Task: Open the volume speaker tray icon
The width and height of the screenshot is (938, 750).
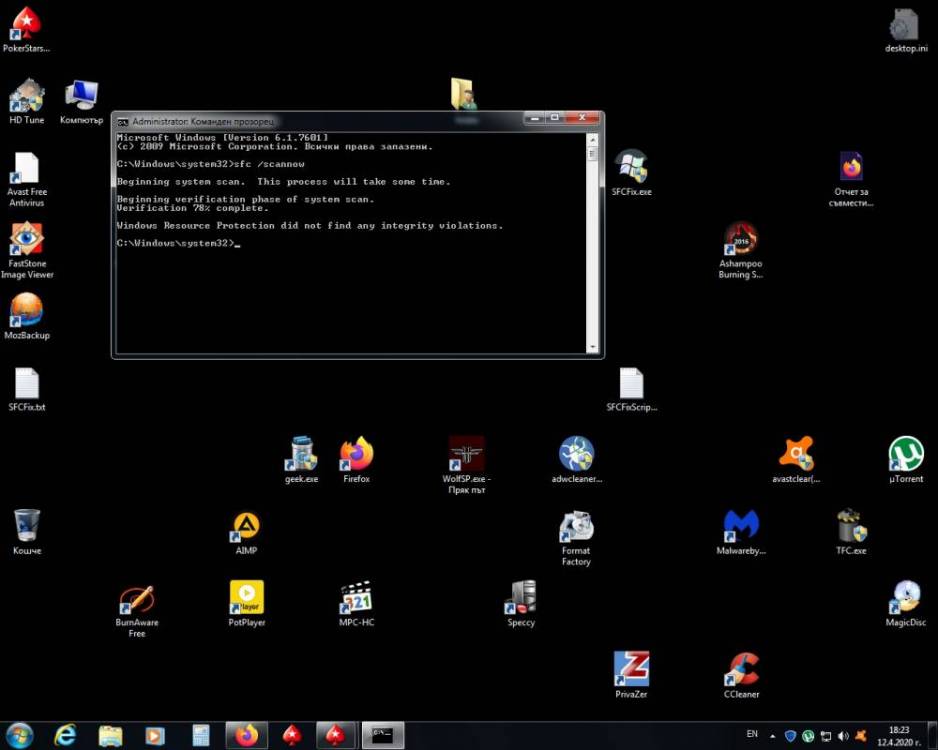Action: 843,736
